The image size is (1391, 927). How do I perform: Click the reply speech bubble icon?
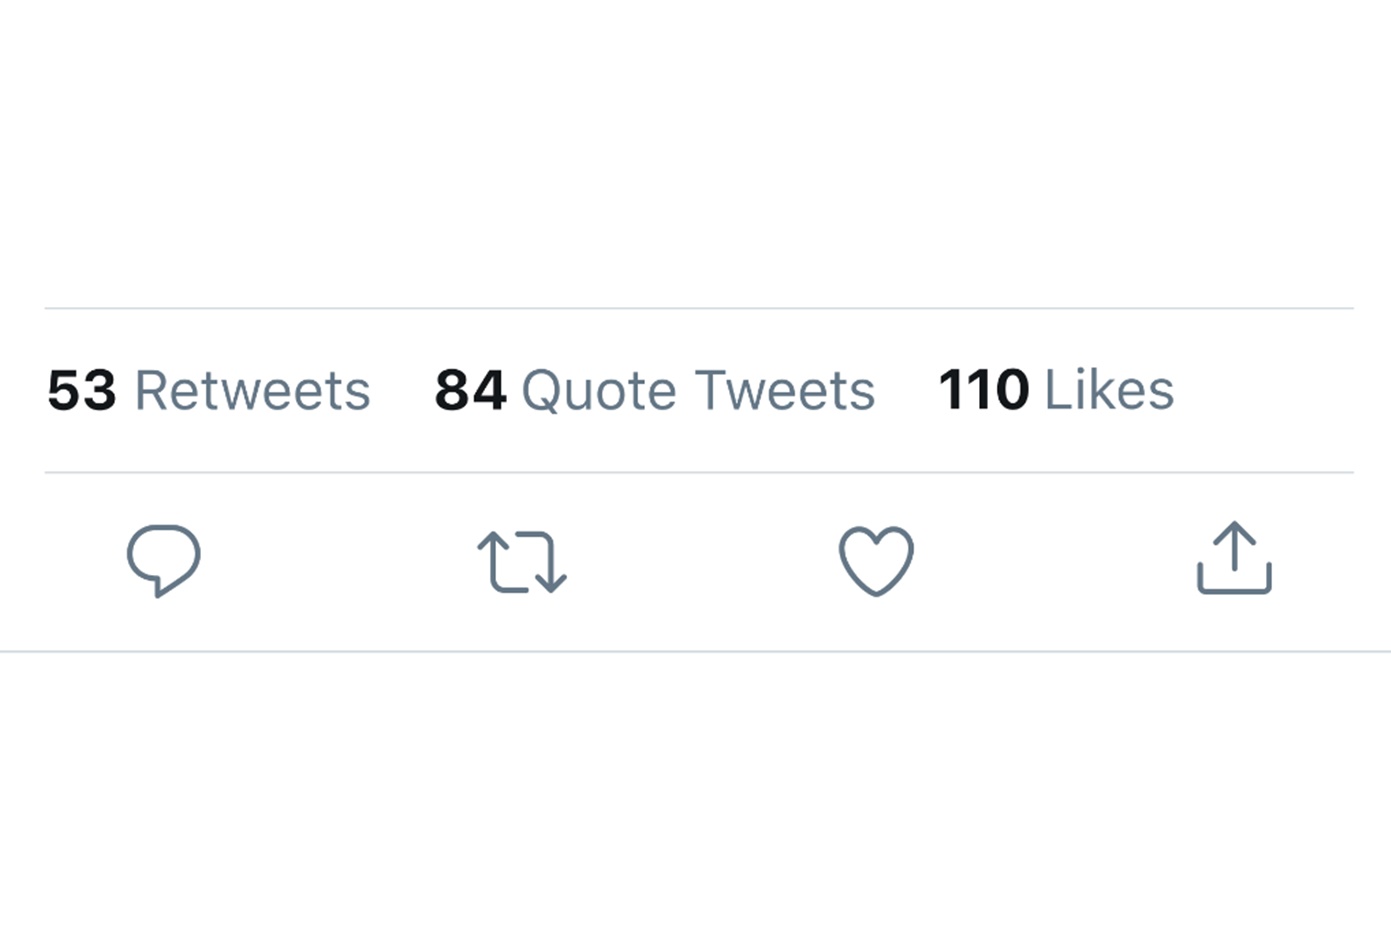pos(164,560)
